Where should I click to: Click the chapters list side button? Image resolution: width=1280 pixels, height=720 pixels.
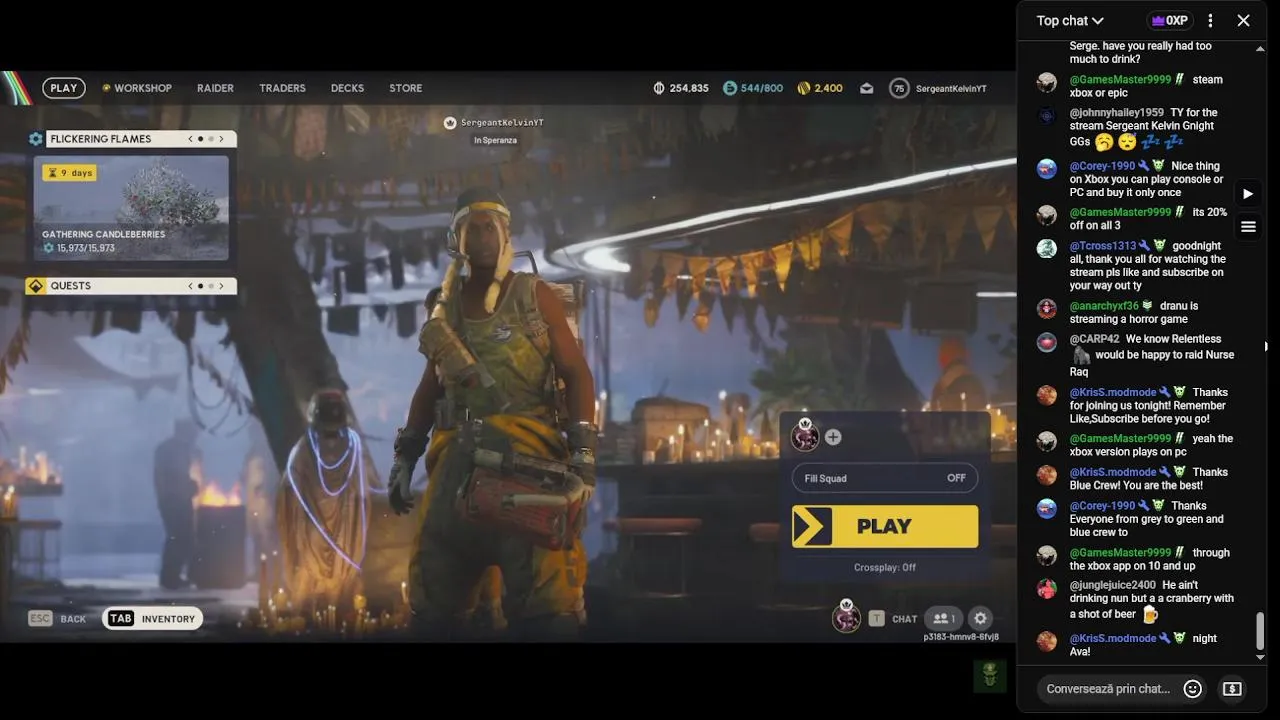click(1248, 227)
